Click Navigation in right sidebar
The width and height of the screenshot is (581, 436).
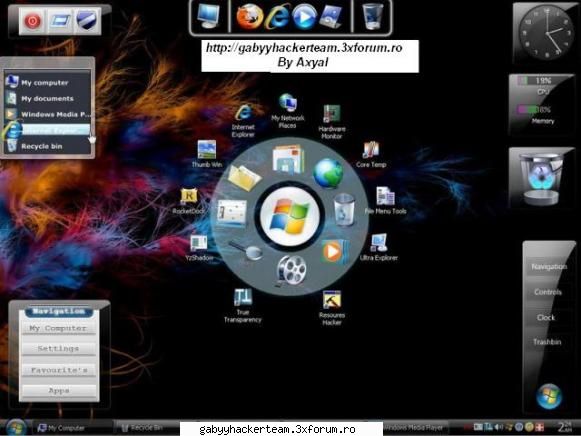(x=549, y=267)
